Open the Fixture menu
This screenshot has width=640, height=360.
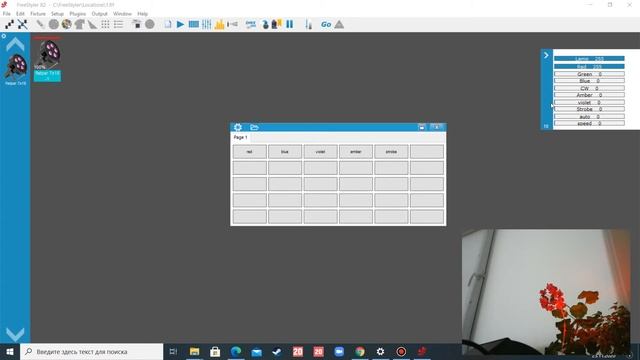coord(38,14)
